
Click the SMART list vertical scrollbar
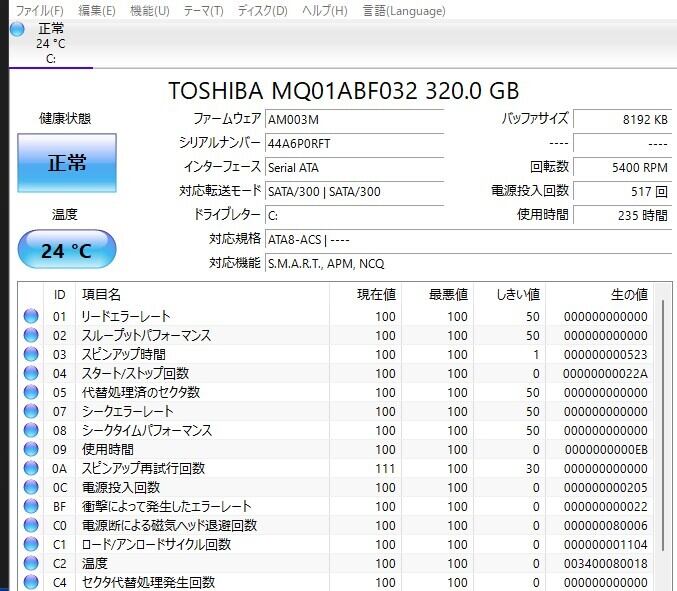click(x=663, y=425)
